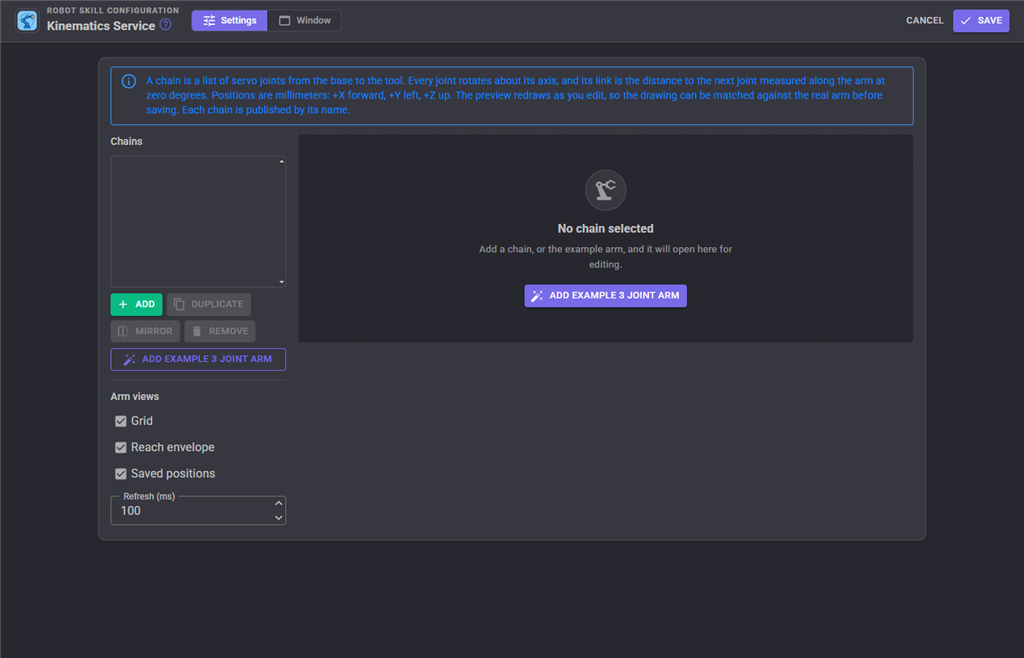This screenshot has width=1024, height=658.
Task: Click the 'Arm views' section label
Action: coord(135,396)
